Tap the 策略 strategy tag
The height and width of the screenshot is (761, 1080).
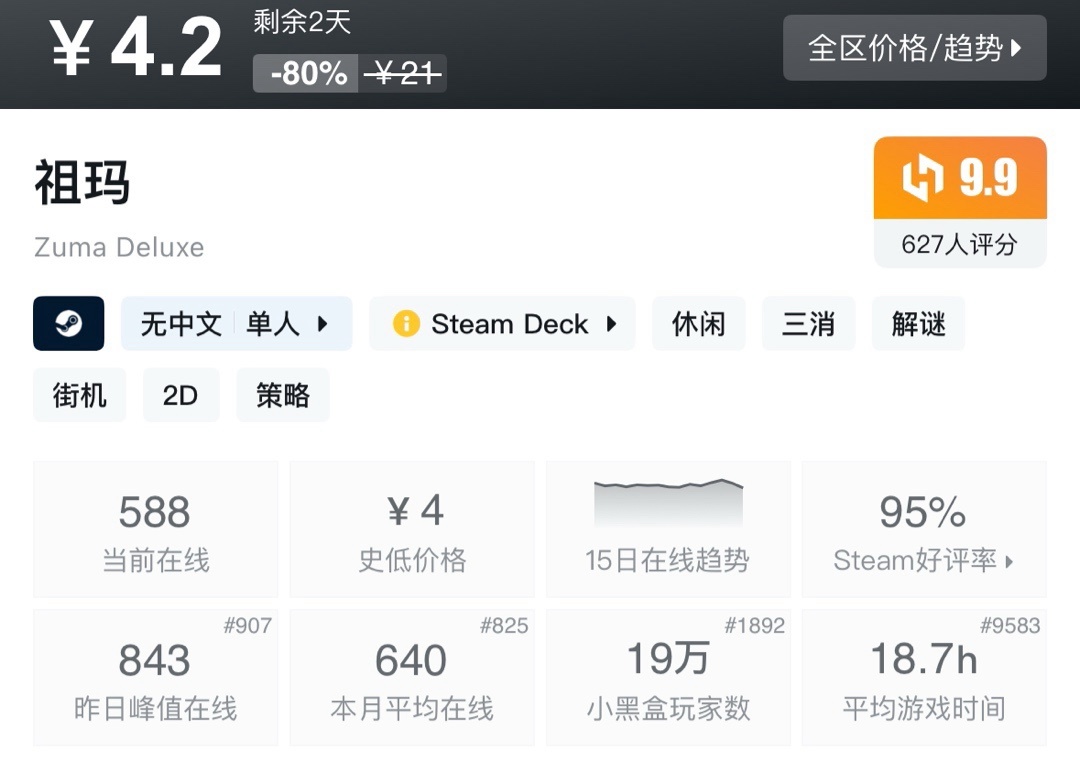point(283,396)
